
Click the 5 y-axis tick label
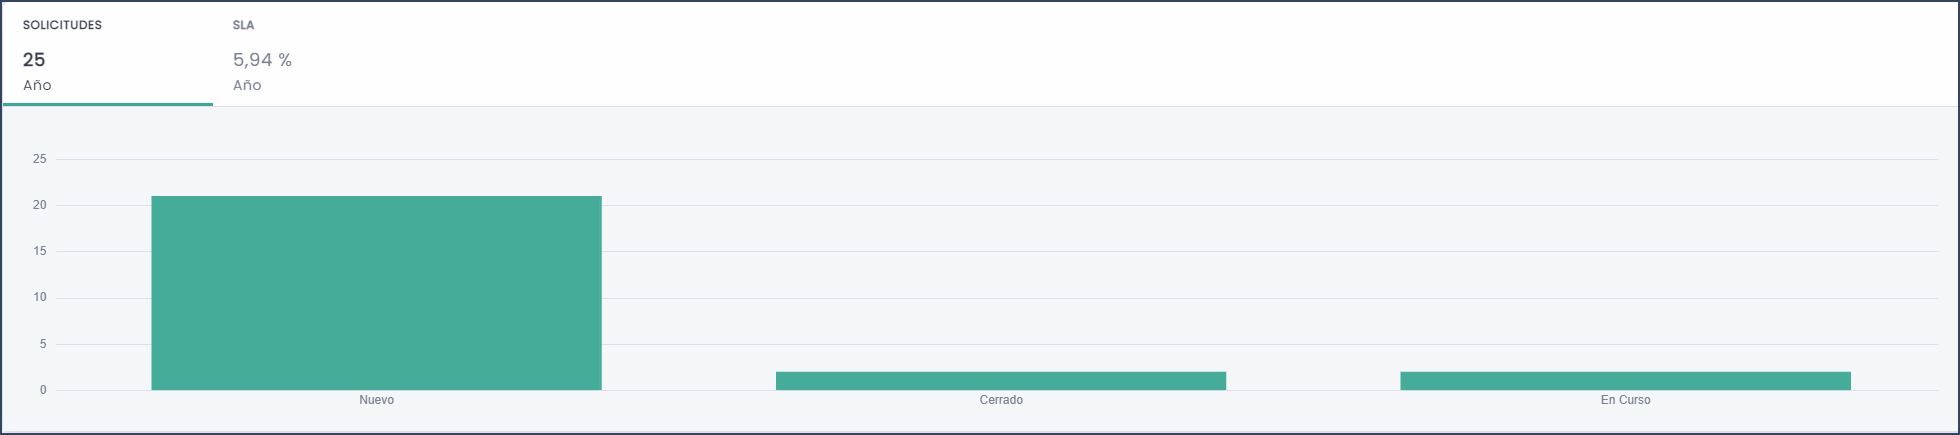pyautogui.click(x=43, y=344)
